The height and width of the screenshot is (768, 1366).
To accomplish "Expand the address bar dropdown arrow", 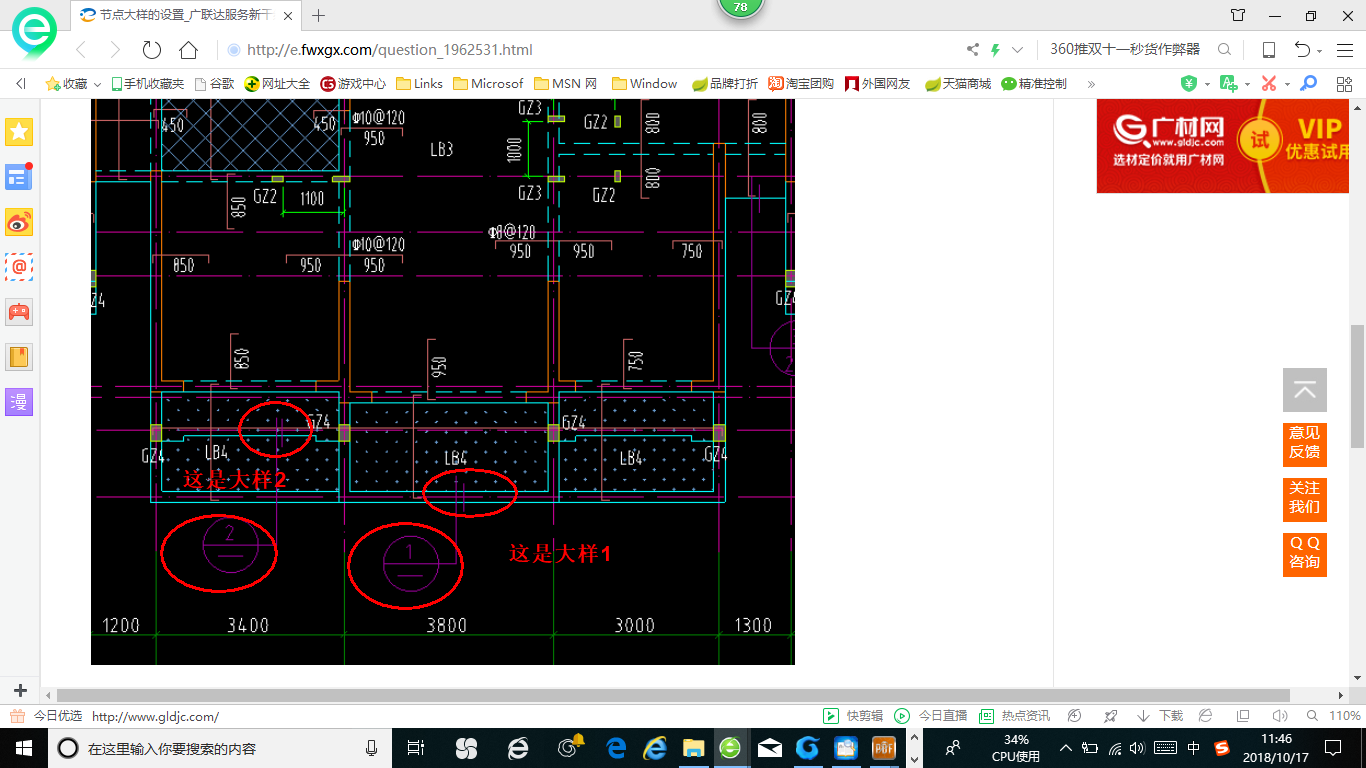I will 1018,50.
